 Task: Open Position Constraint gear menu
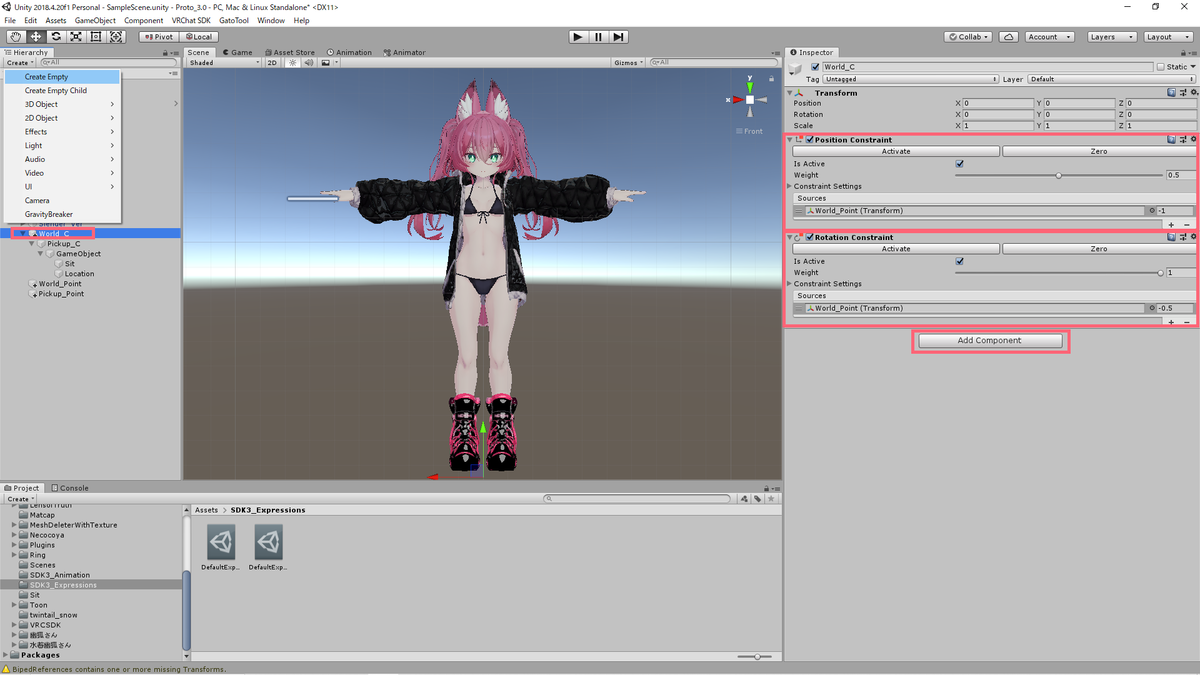click(x=1193, y=140)
